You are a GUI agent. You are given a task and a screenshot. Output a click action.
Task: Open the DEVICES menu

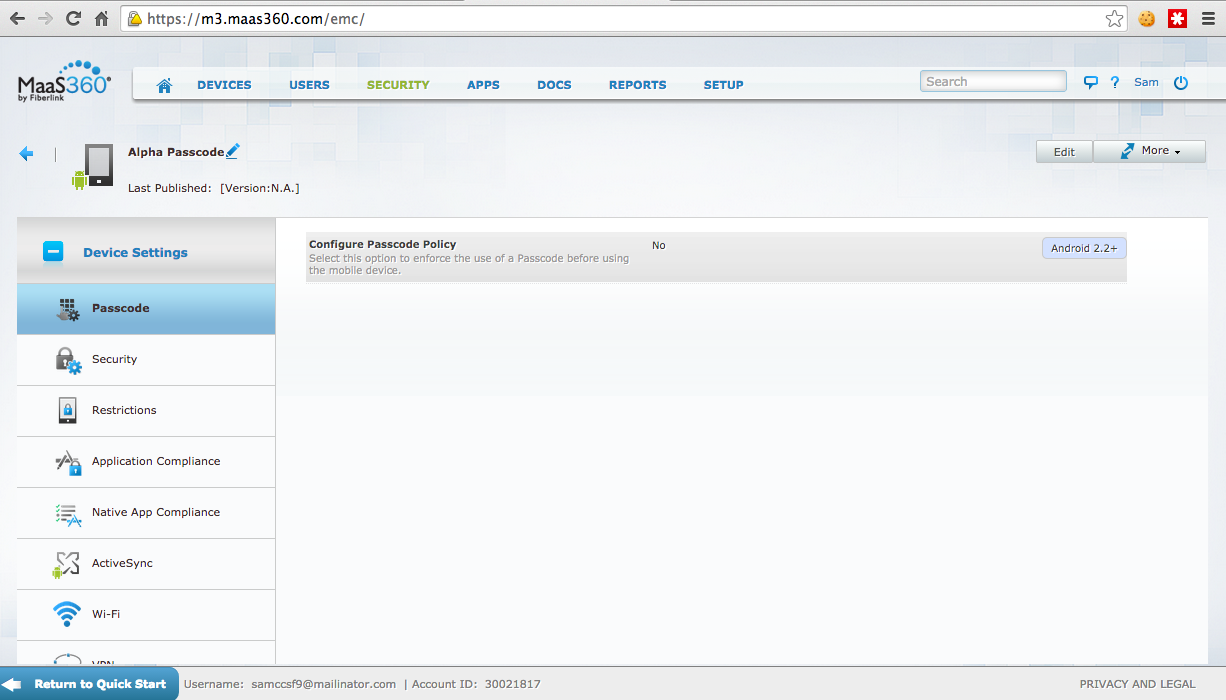(224, 85)
